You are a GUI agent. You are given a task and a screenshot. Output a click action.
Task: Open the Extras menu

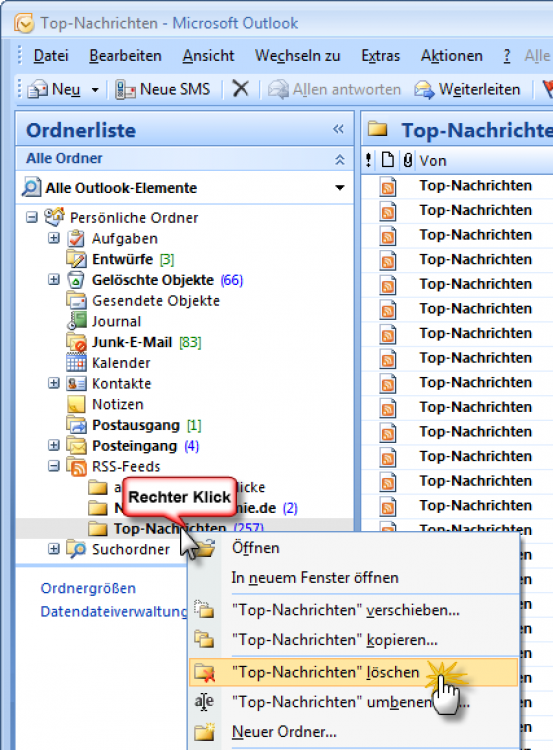tap(380, 56)
